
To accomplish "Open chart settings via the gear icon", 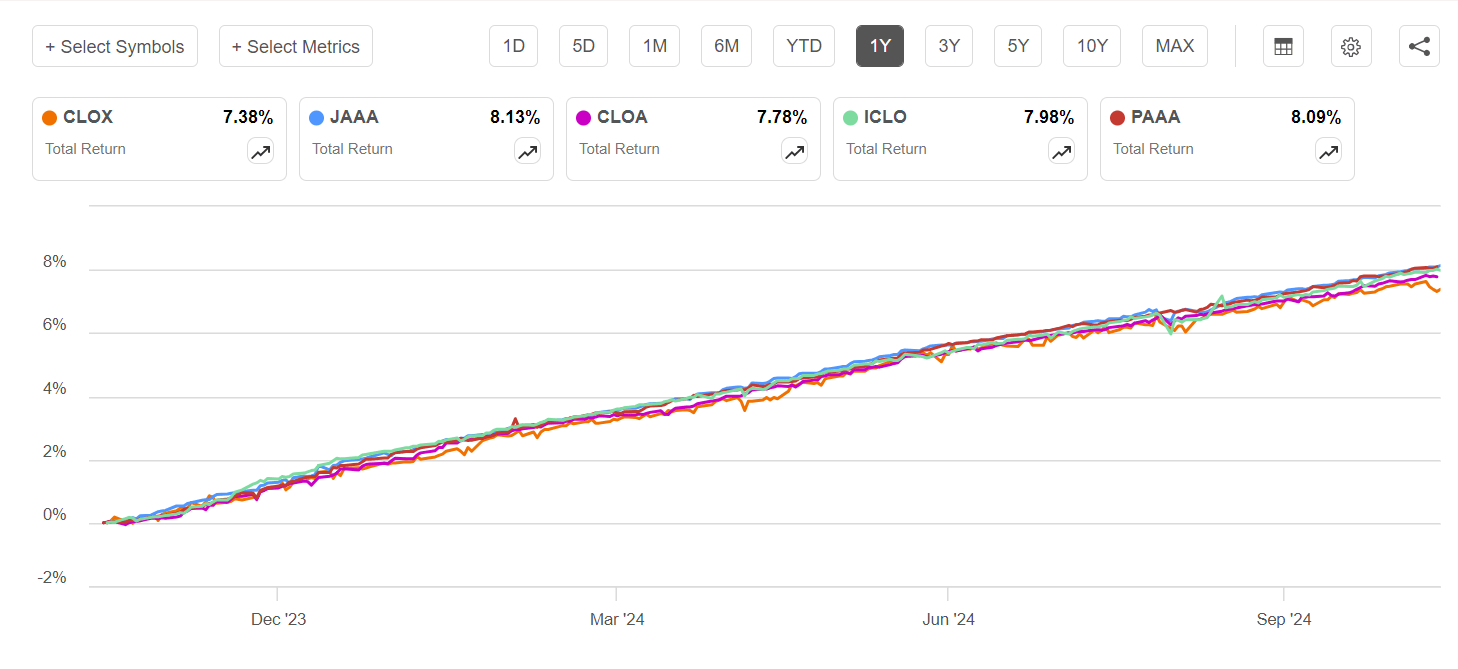I will click(1351, 46).
